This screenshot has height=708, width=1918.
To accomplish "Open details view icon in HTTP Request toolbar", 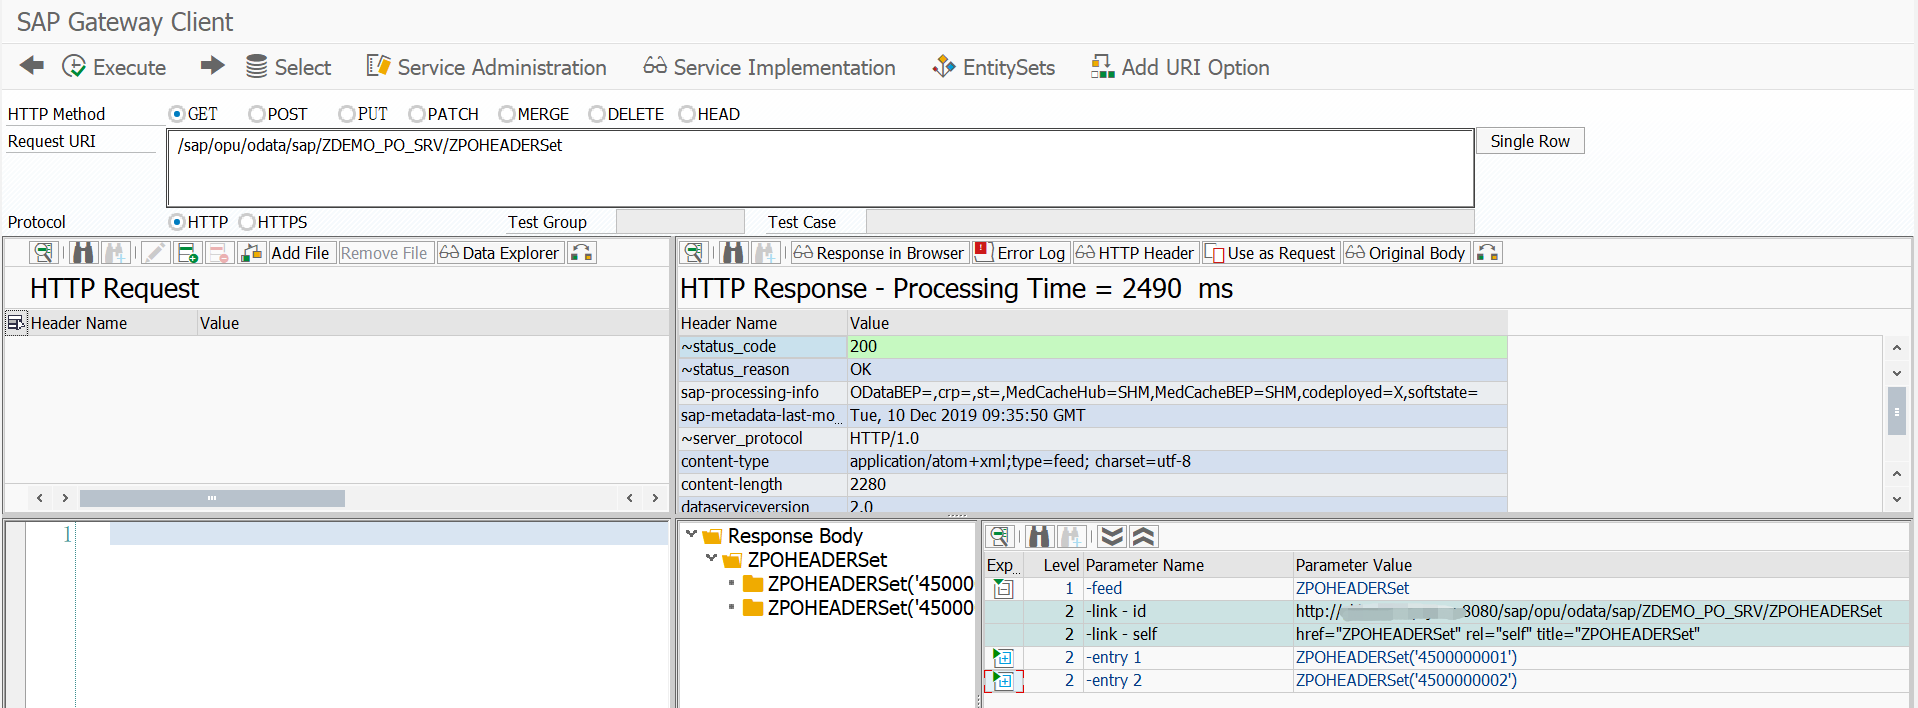I will point(43,253).
